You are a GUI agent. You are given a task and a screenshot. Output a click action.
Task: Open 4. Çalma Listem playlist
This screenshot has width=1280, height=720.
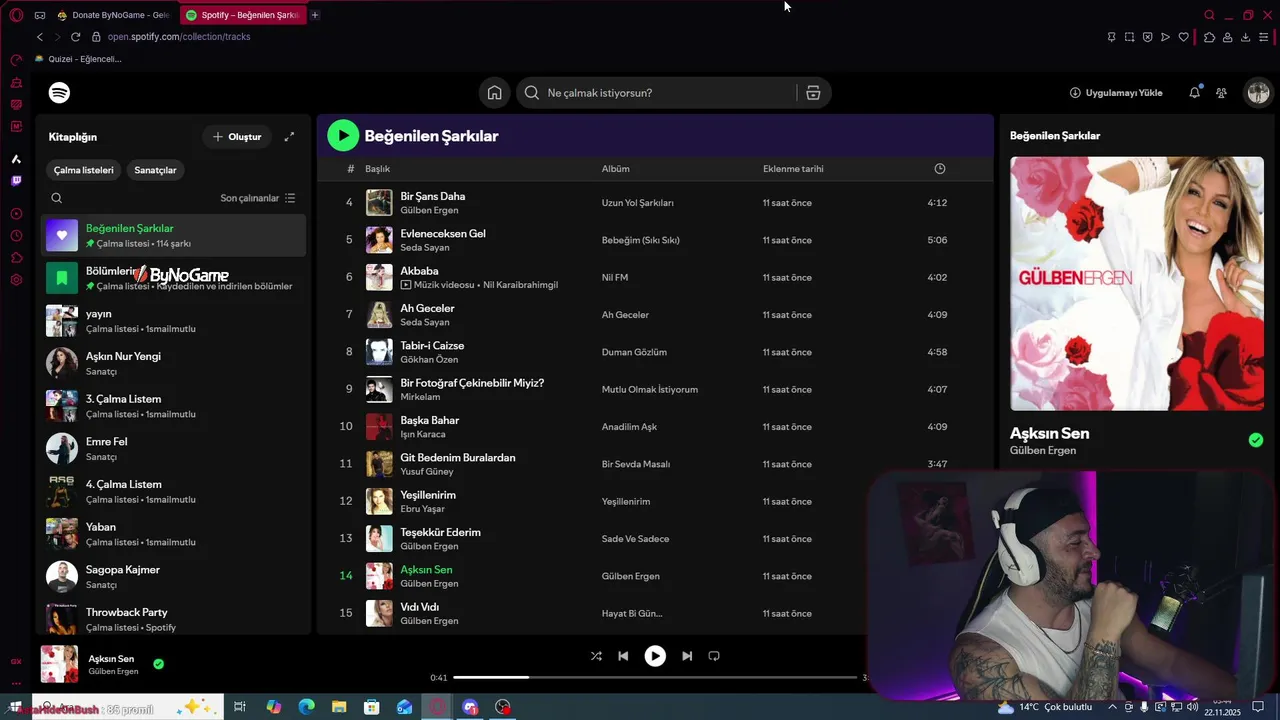coord(174,491)
